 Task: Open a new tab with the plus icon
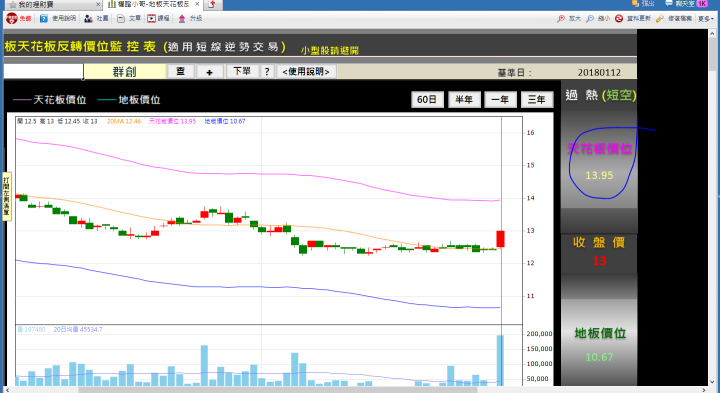pos(212,5)
